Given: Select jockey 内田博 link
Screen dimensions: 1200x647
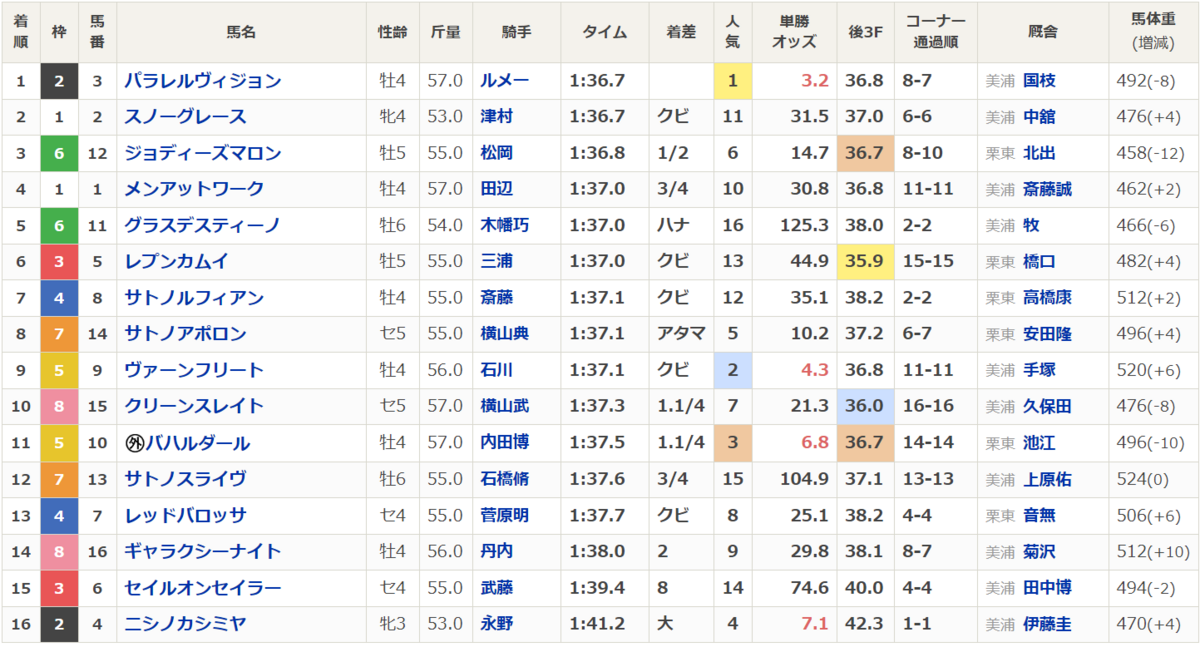Looking at the screenshot, I should click(x=505, y=442).
